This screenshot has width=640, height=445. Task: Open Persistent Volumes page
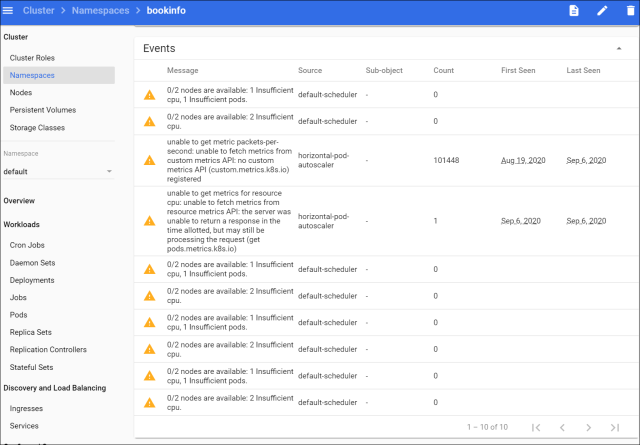pyautogui.click(x=42, y=110)
